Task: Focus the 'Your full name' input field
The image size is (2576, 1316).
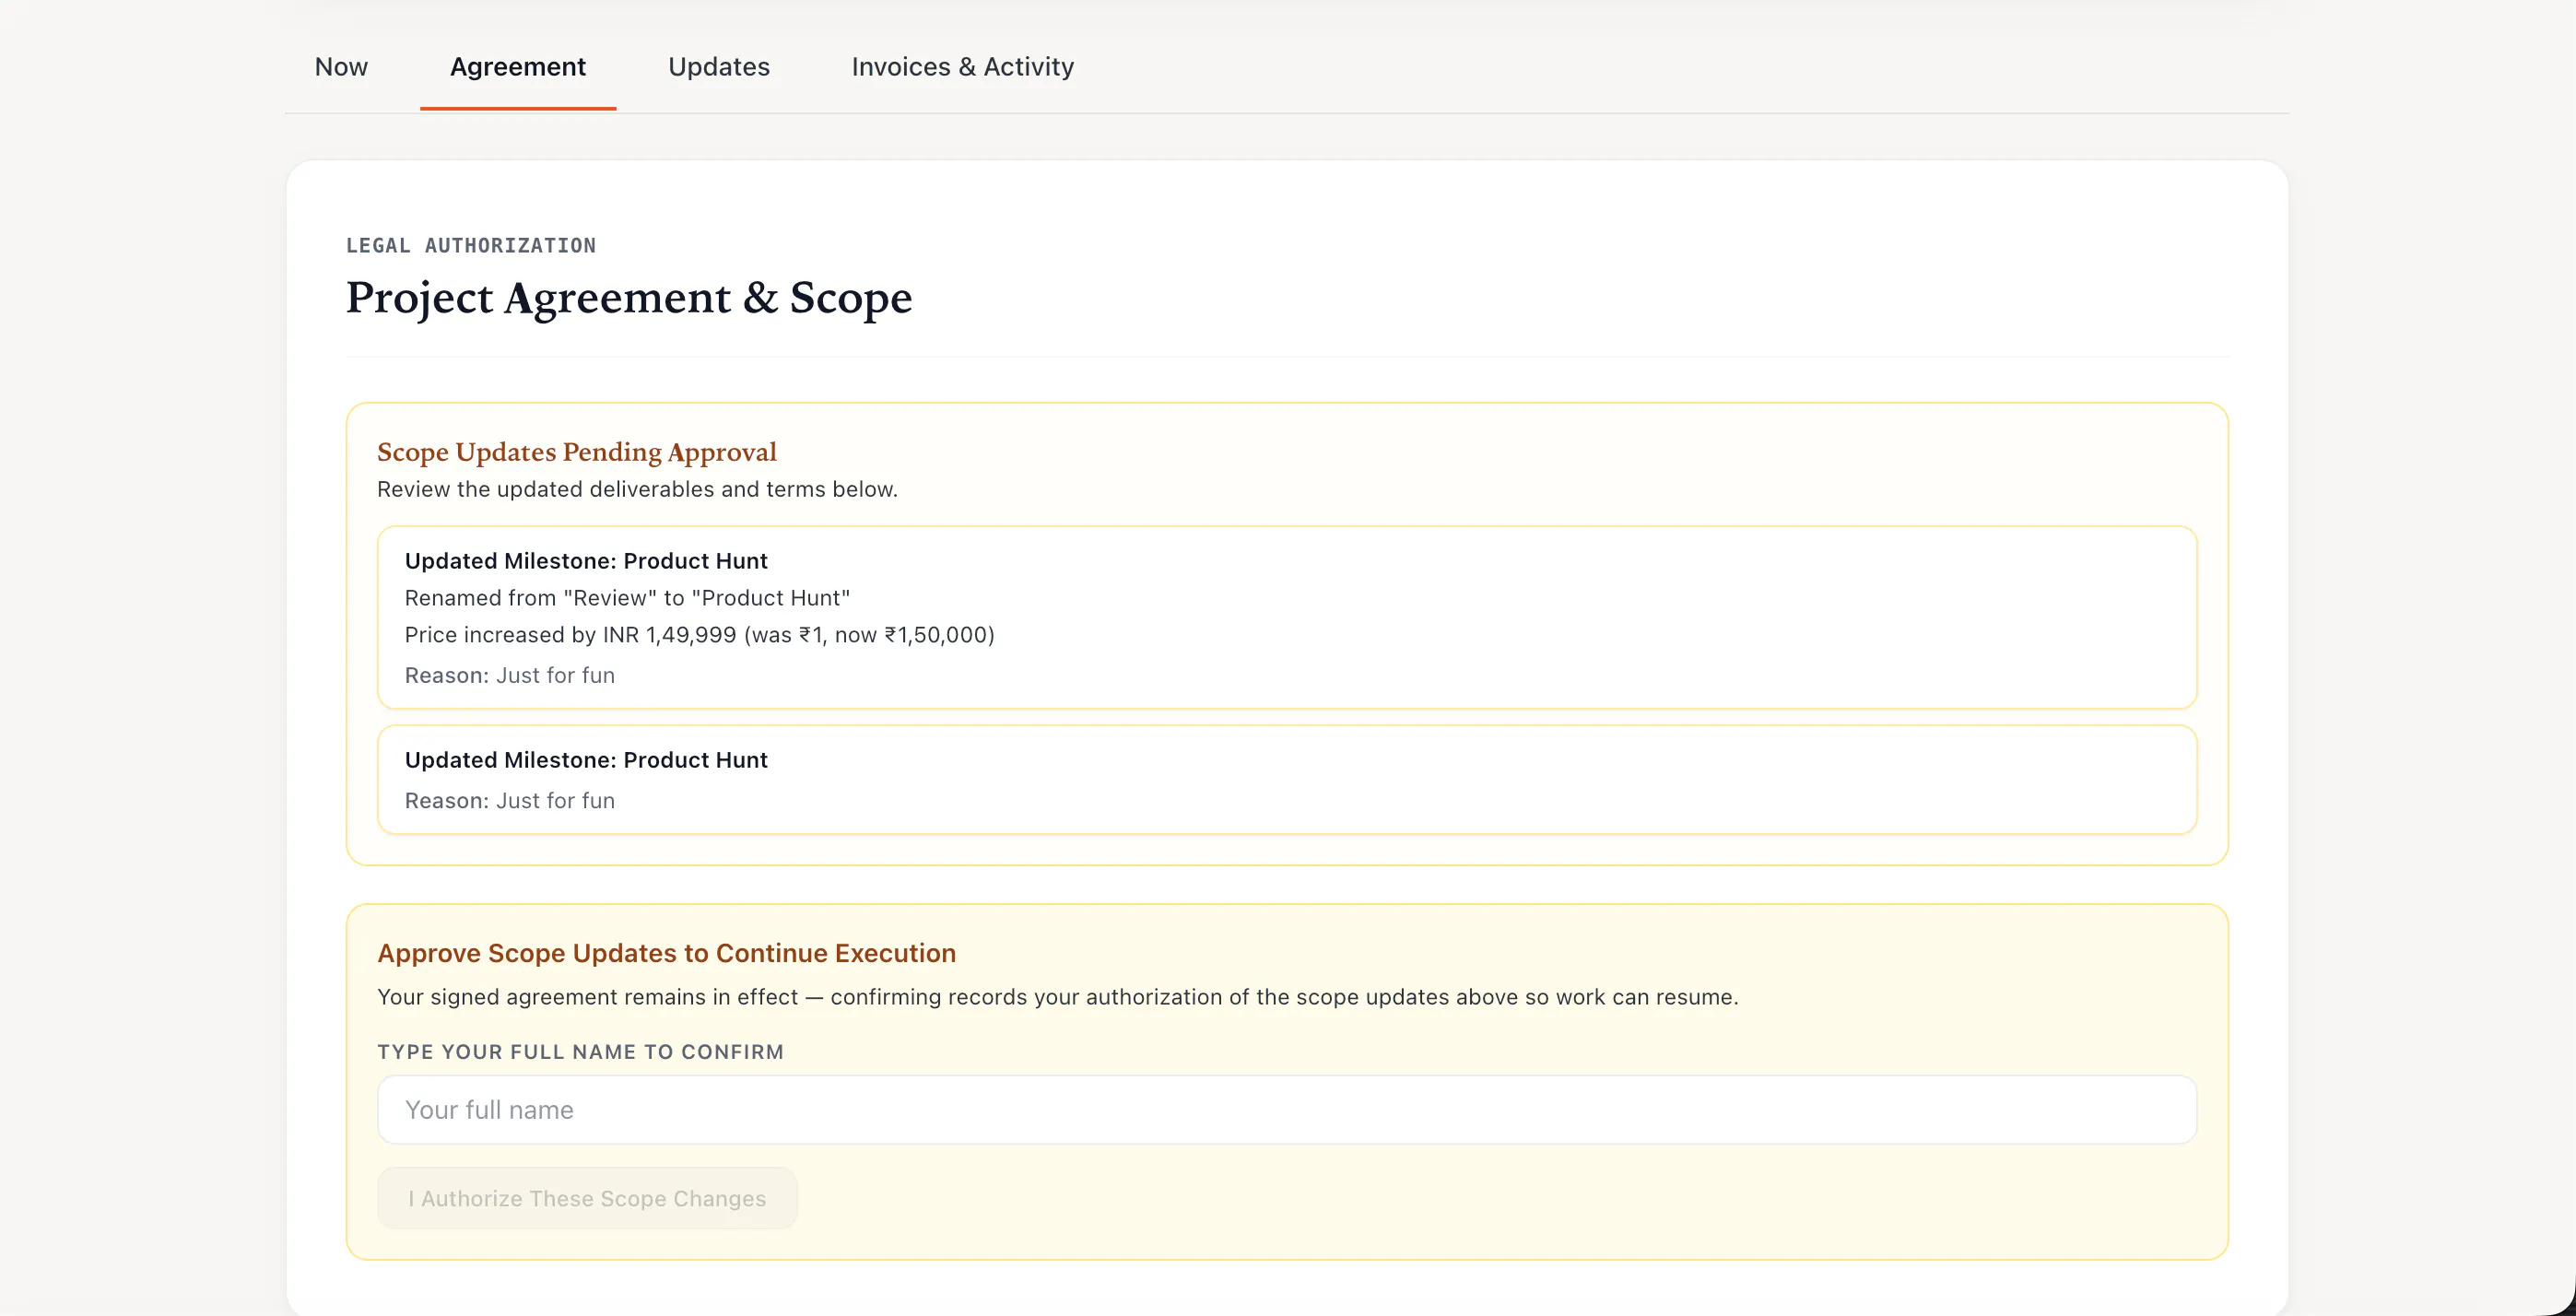Action: coord(1287,1110)
